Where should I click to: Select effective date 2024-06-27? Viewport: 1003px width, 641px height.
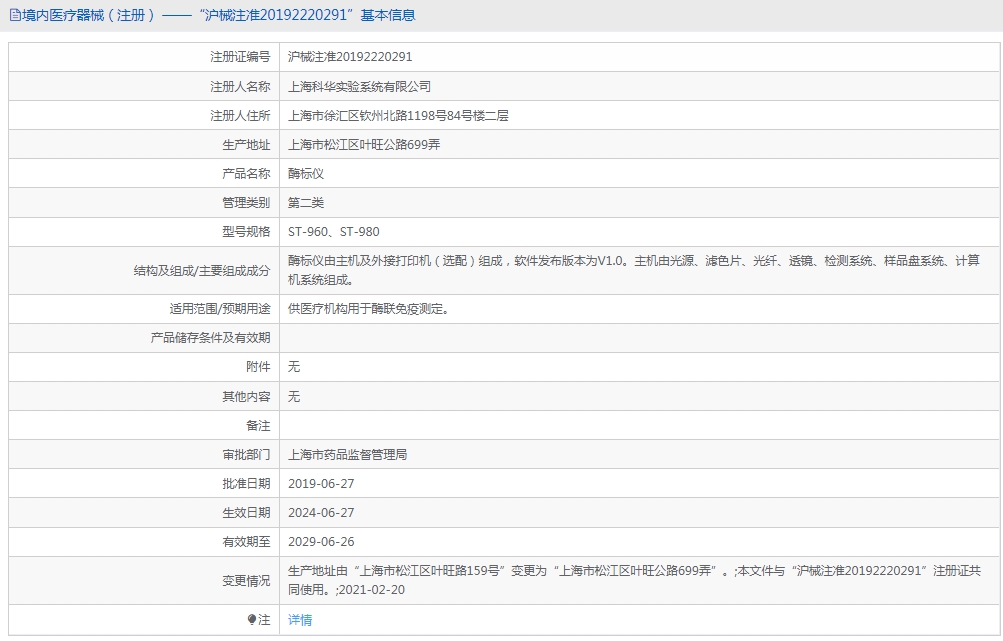coord(321,512)
